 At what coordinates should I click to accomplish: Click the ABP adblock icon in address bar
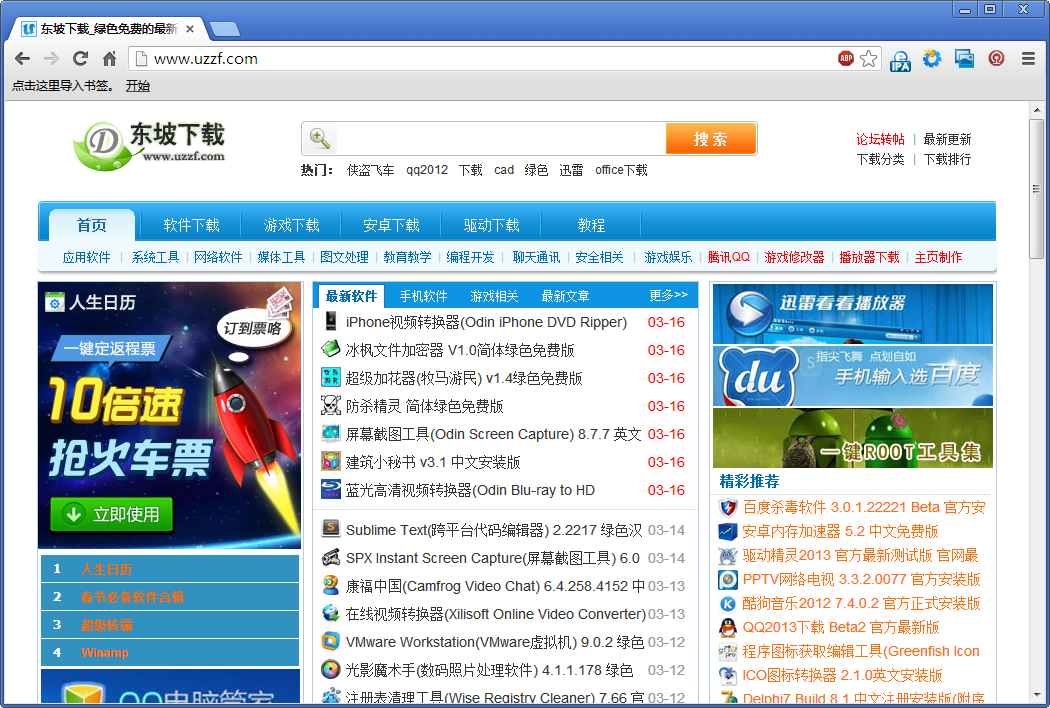pos(846,58)
